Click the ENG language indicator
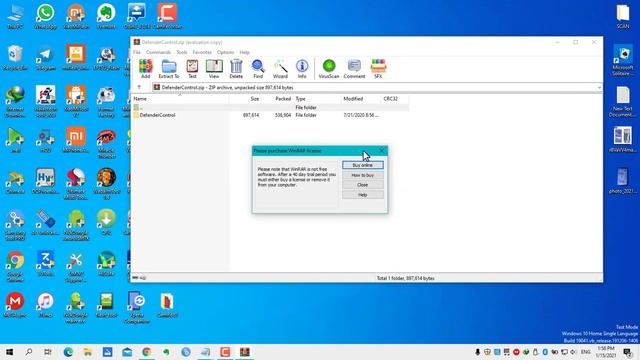 coord(586,352)
